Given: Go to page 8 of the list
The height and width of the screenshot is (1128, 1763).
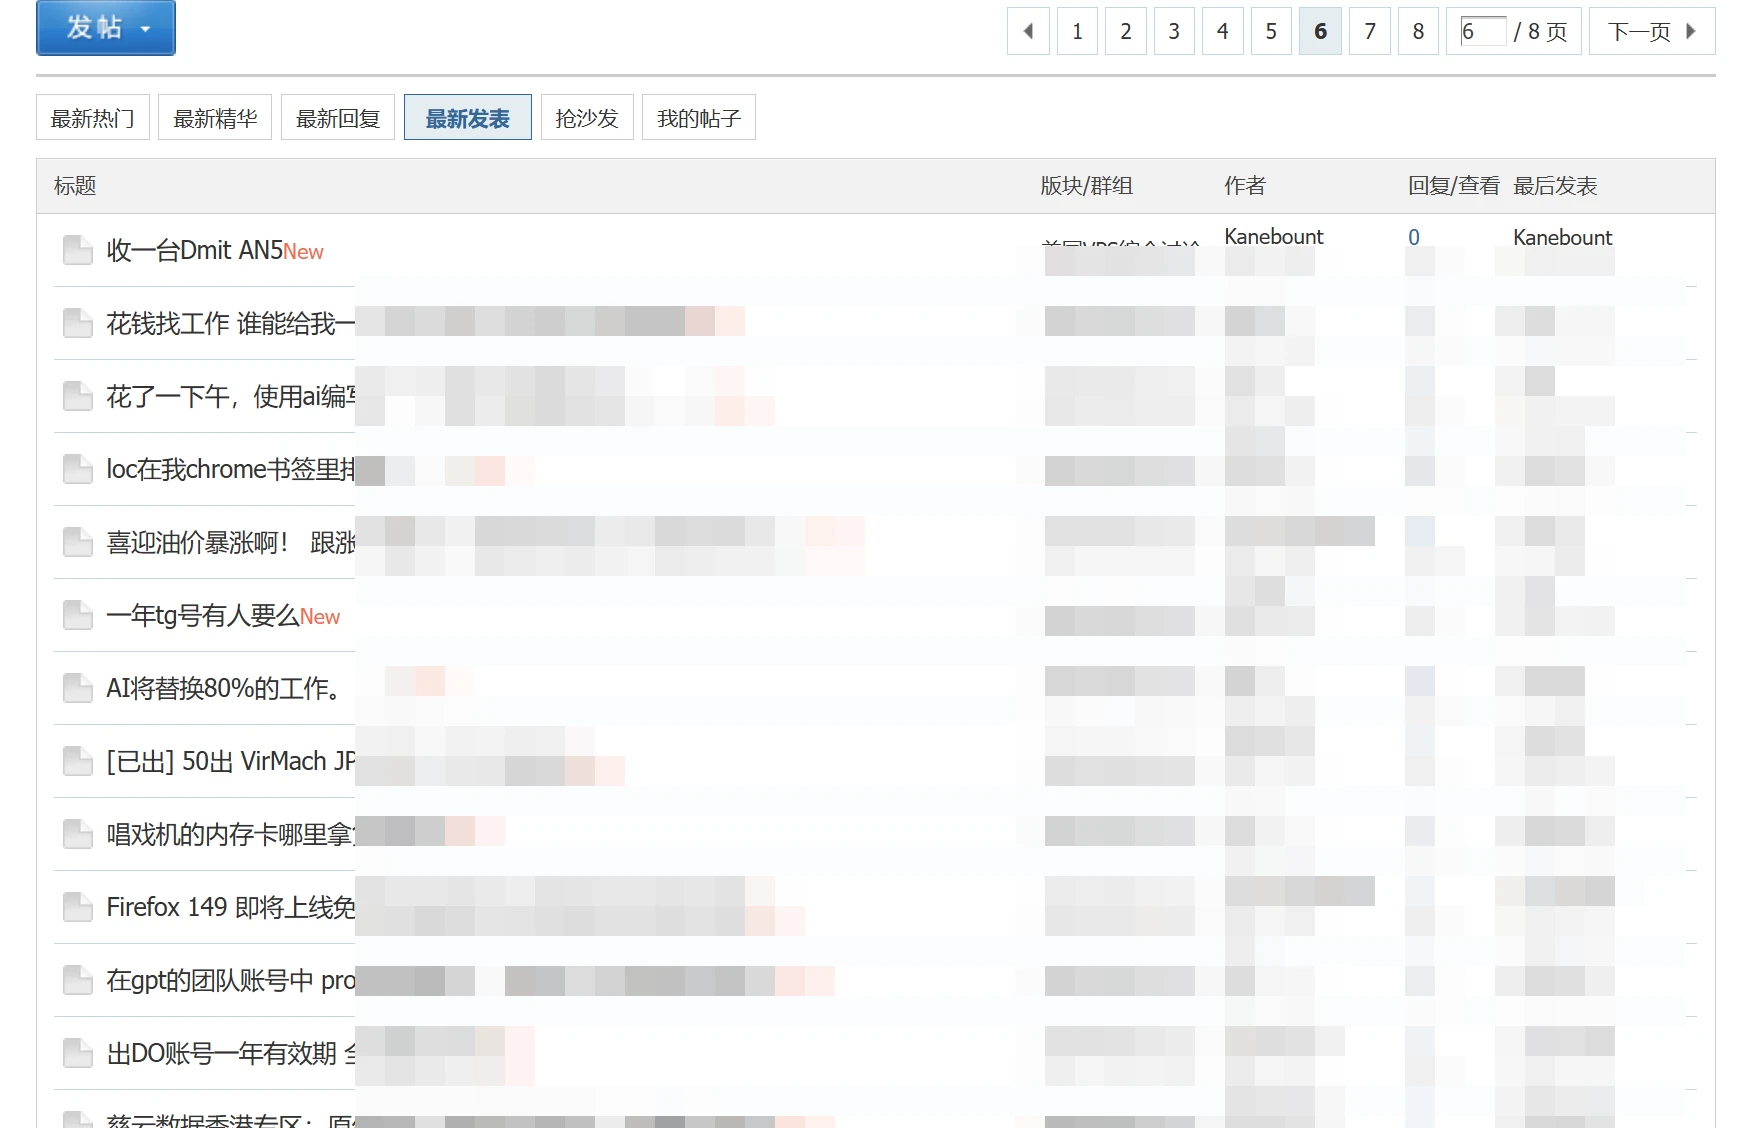Looking at the screenshot, I should (1418, 31).
